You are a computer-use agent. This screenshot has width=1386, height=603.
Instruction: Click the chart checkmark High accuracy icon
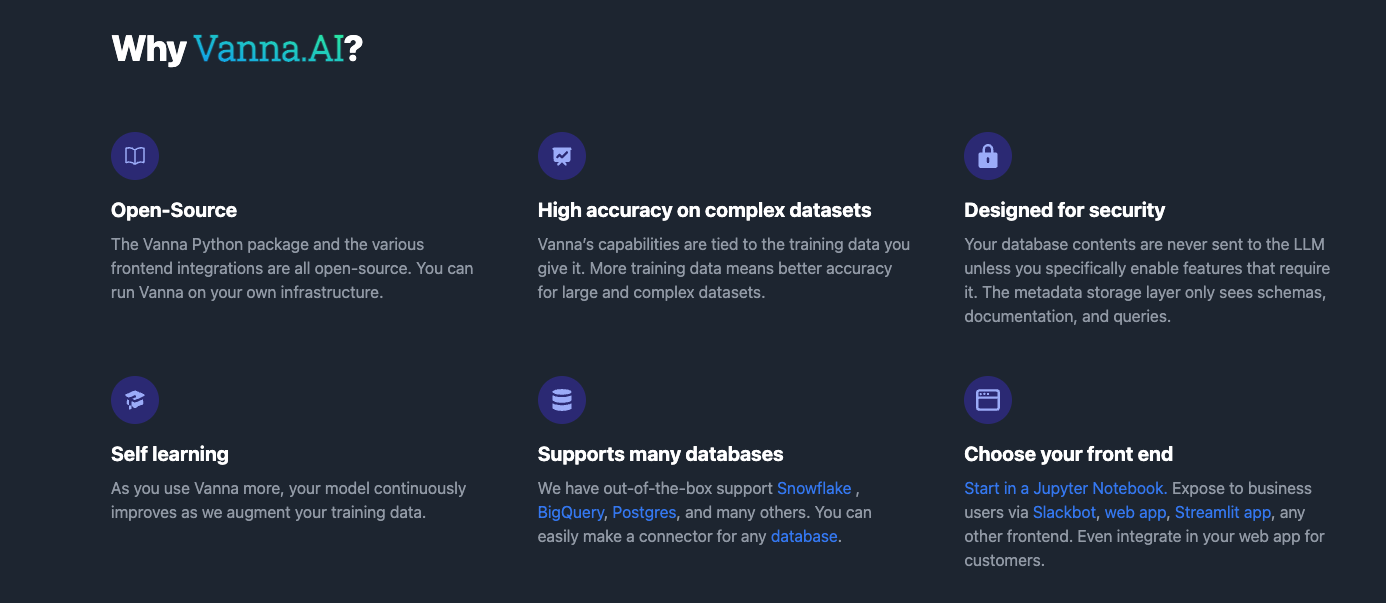coord(562,156)
